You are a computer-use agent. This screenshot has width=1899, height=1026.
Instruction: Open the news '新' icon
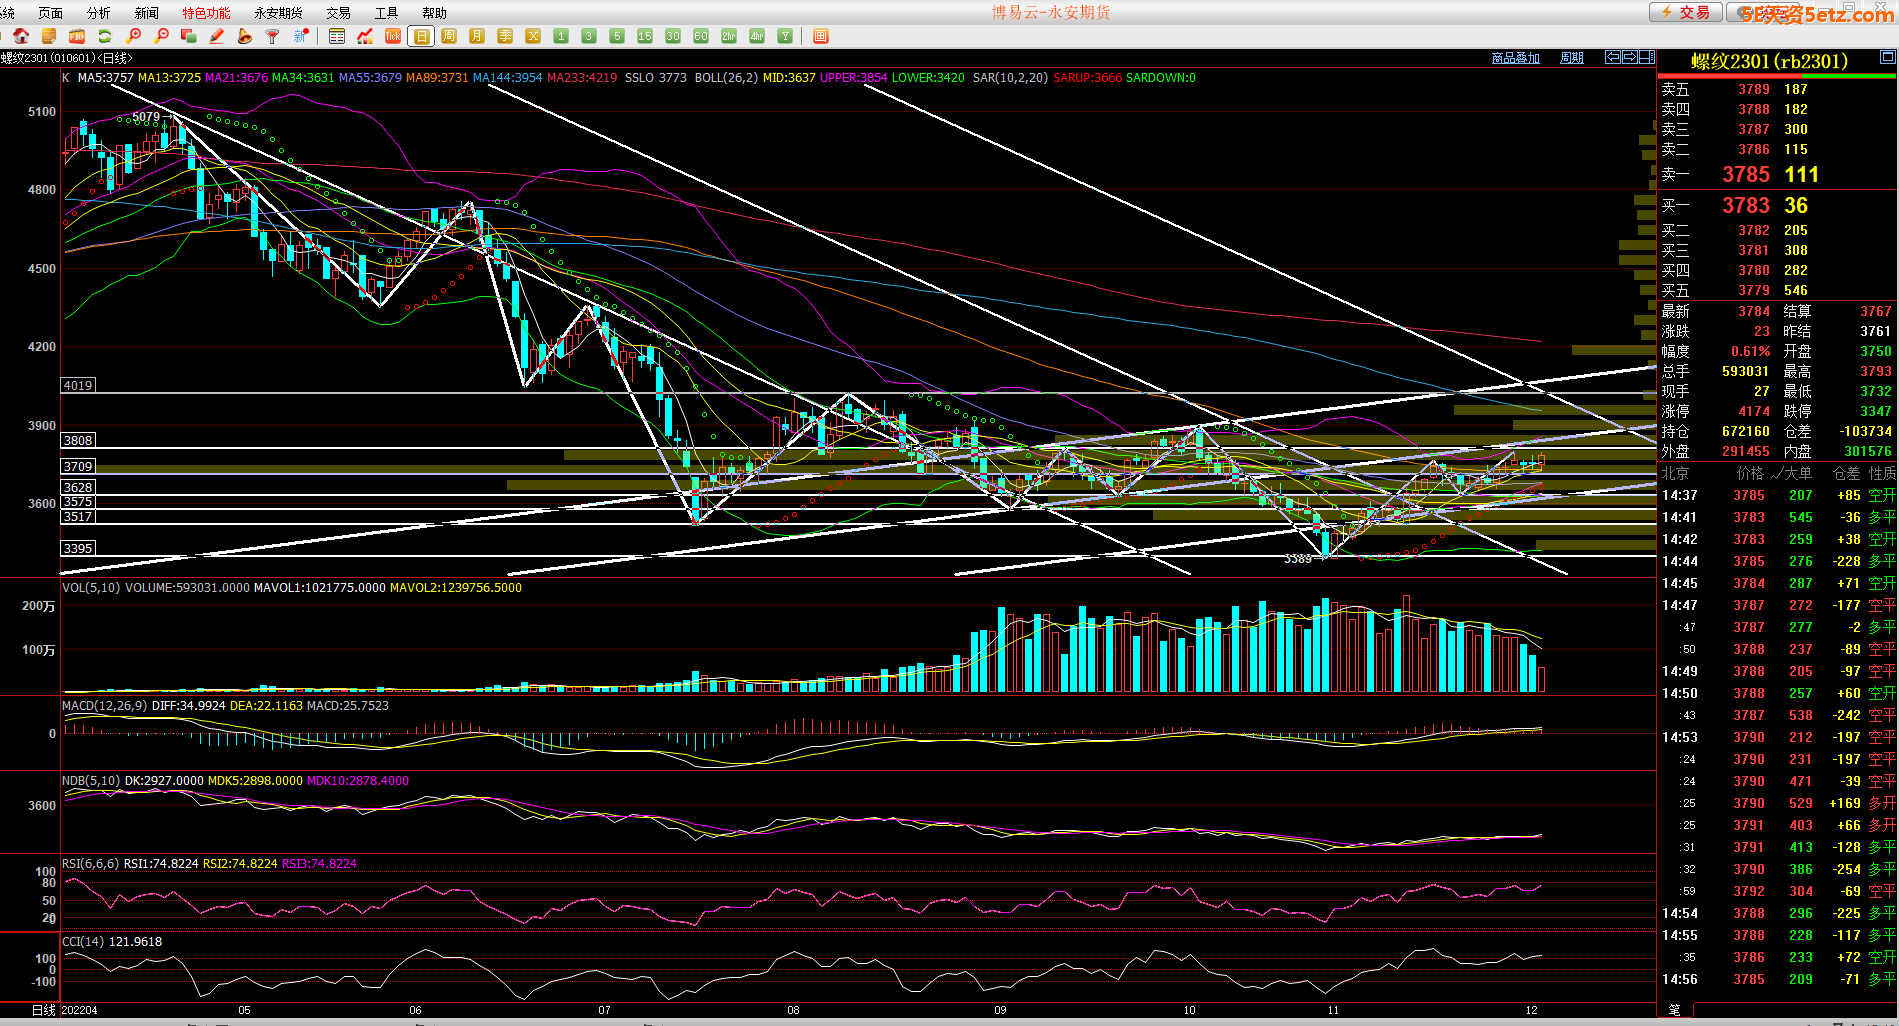pyautogui.click(x=300, y=36)
